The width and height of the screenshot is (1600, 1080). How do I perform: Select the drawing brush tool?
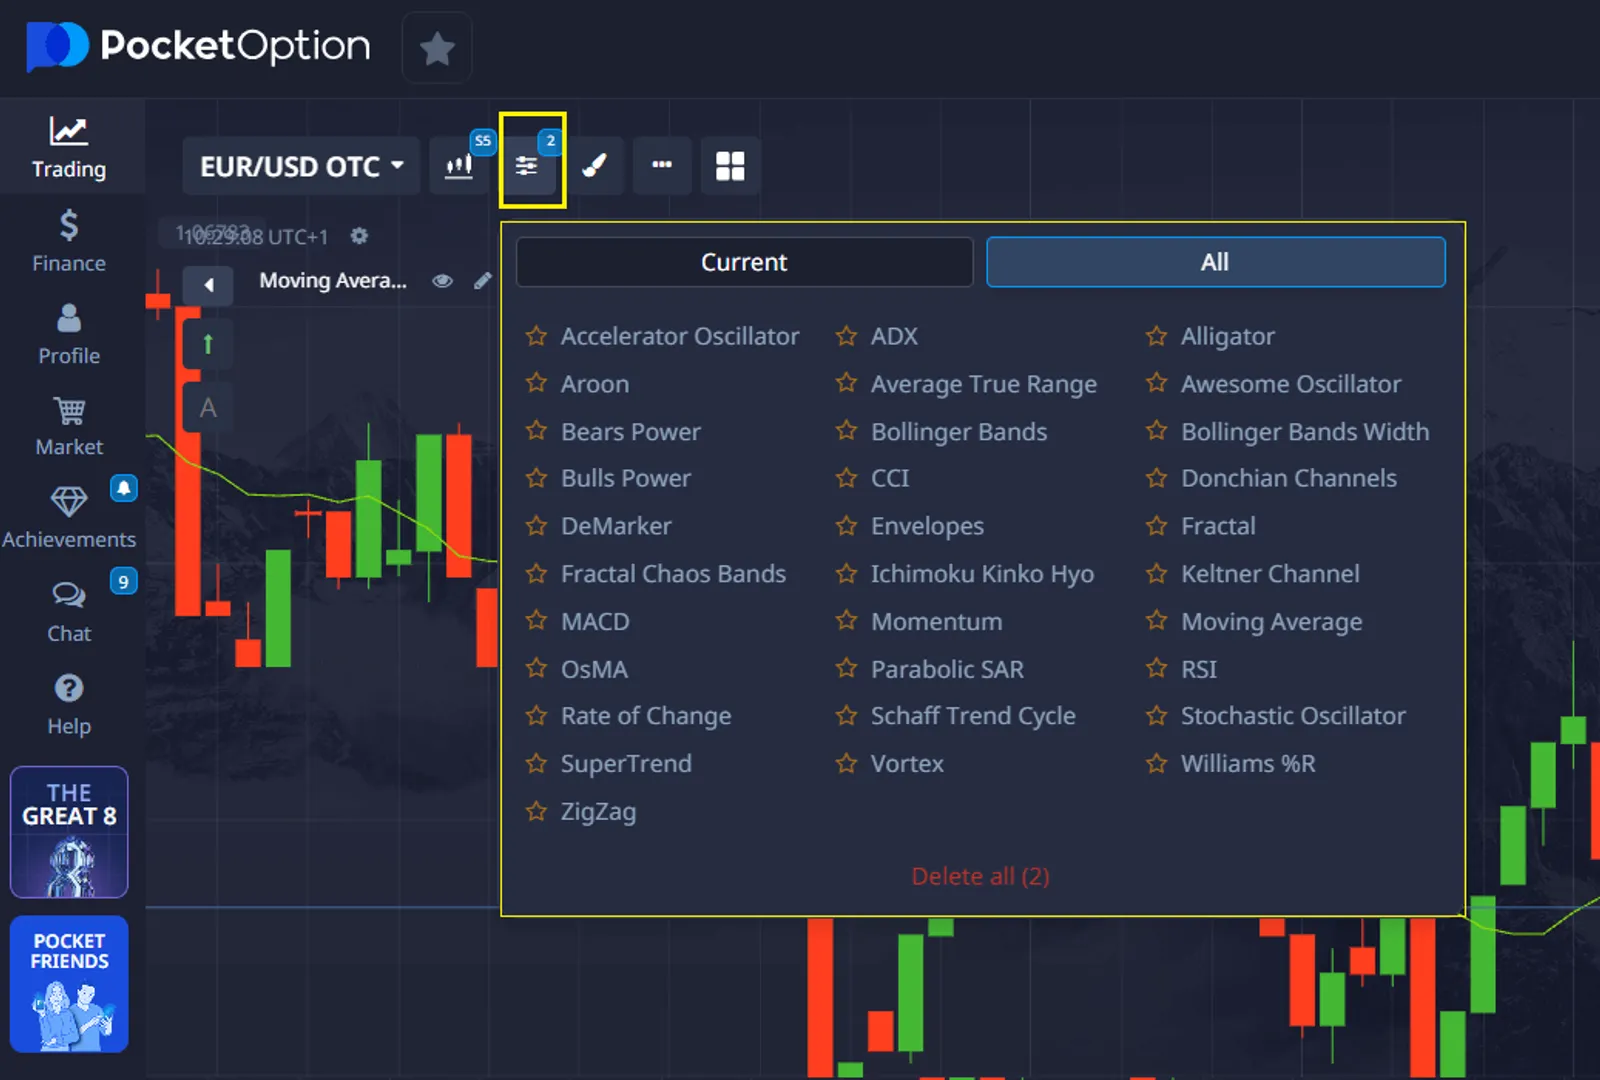(x=595, y=166)
